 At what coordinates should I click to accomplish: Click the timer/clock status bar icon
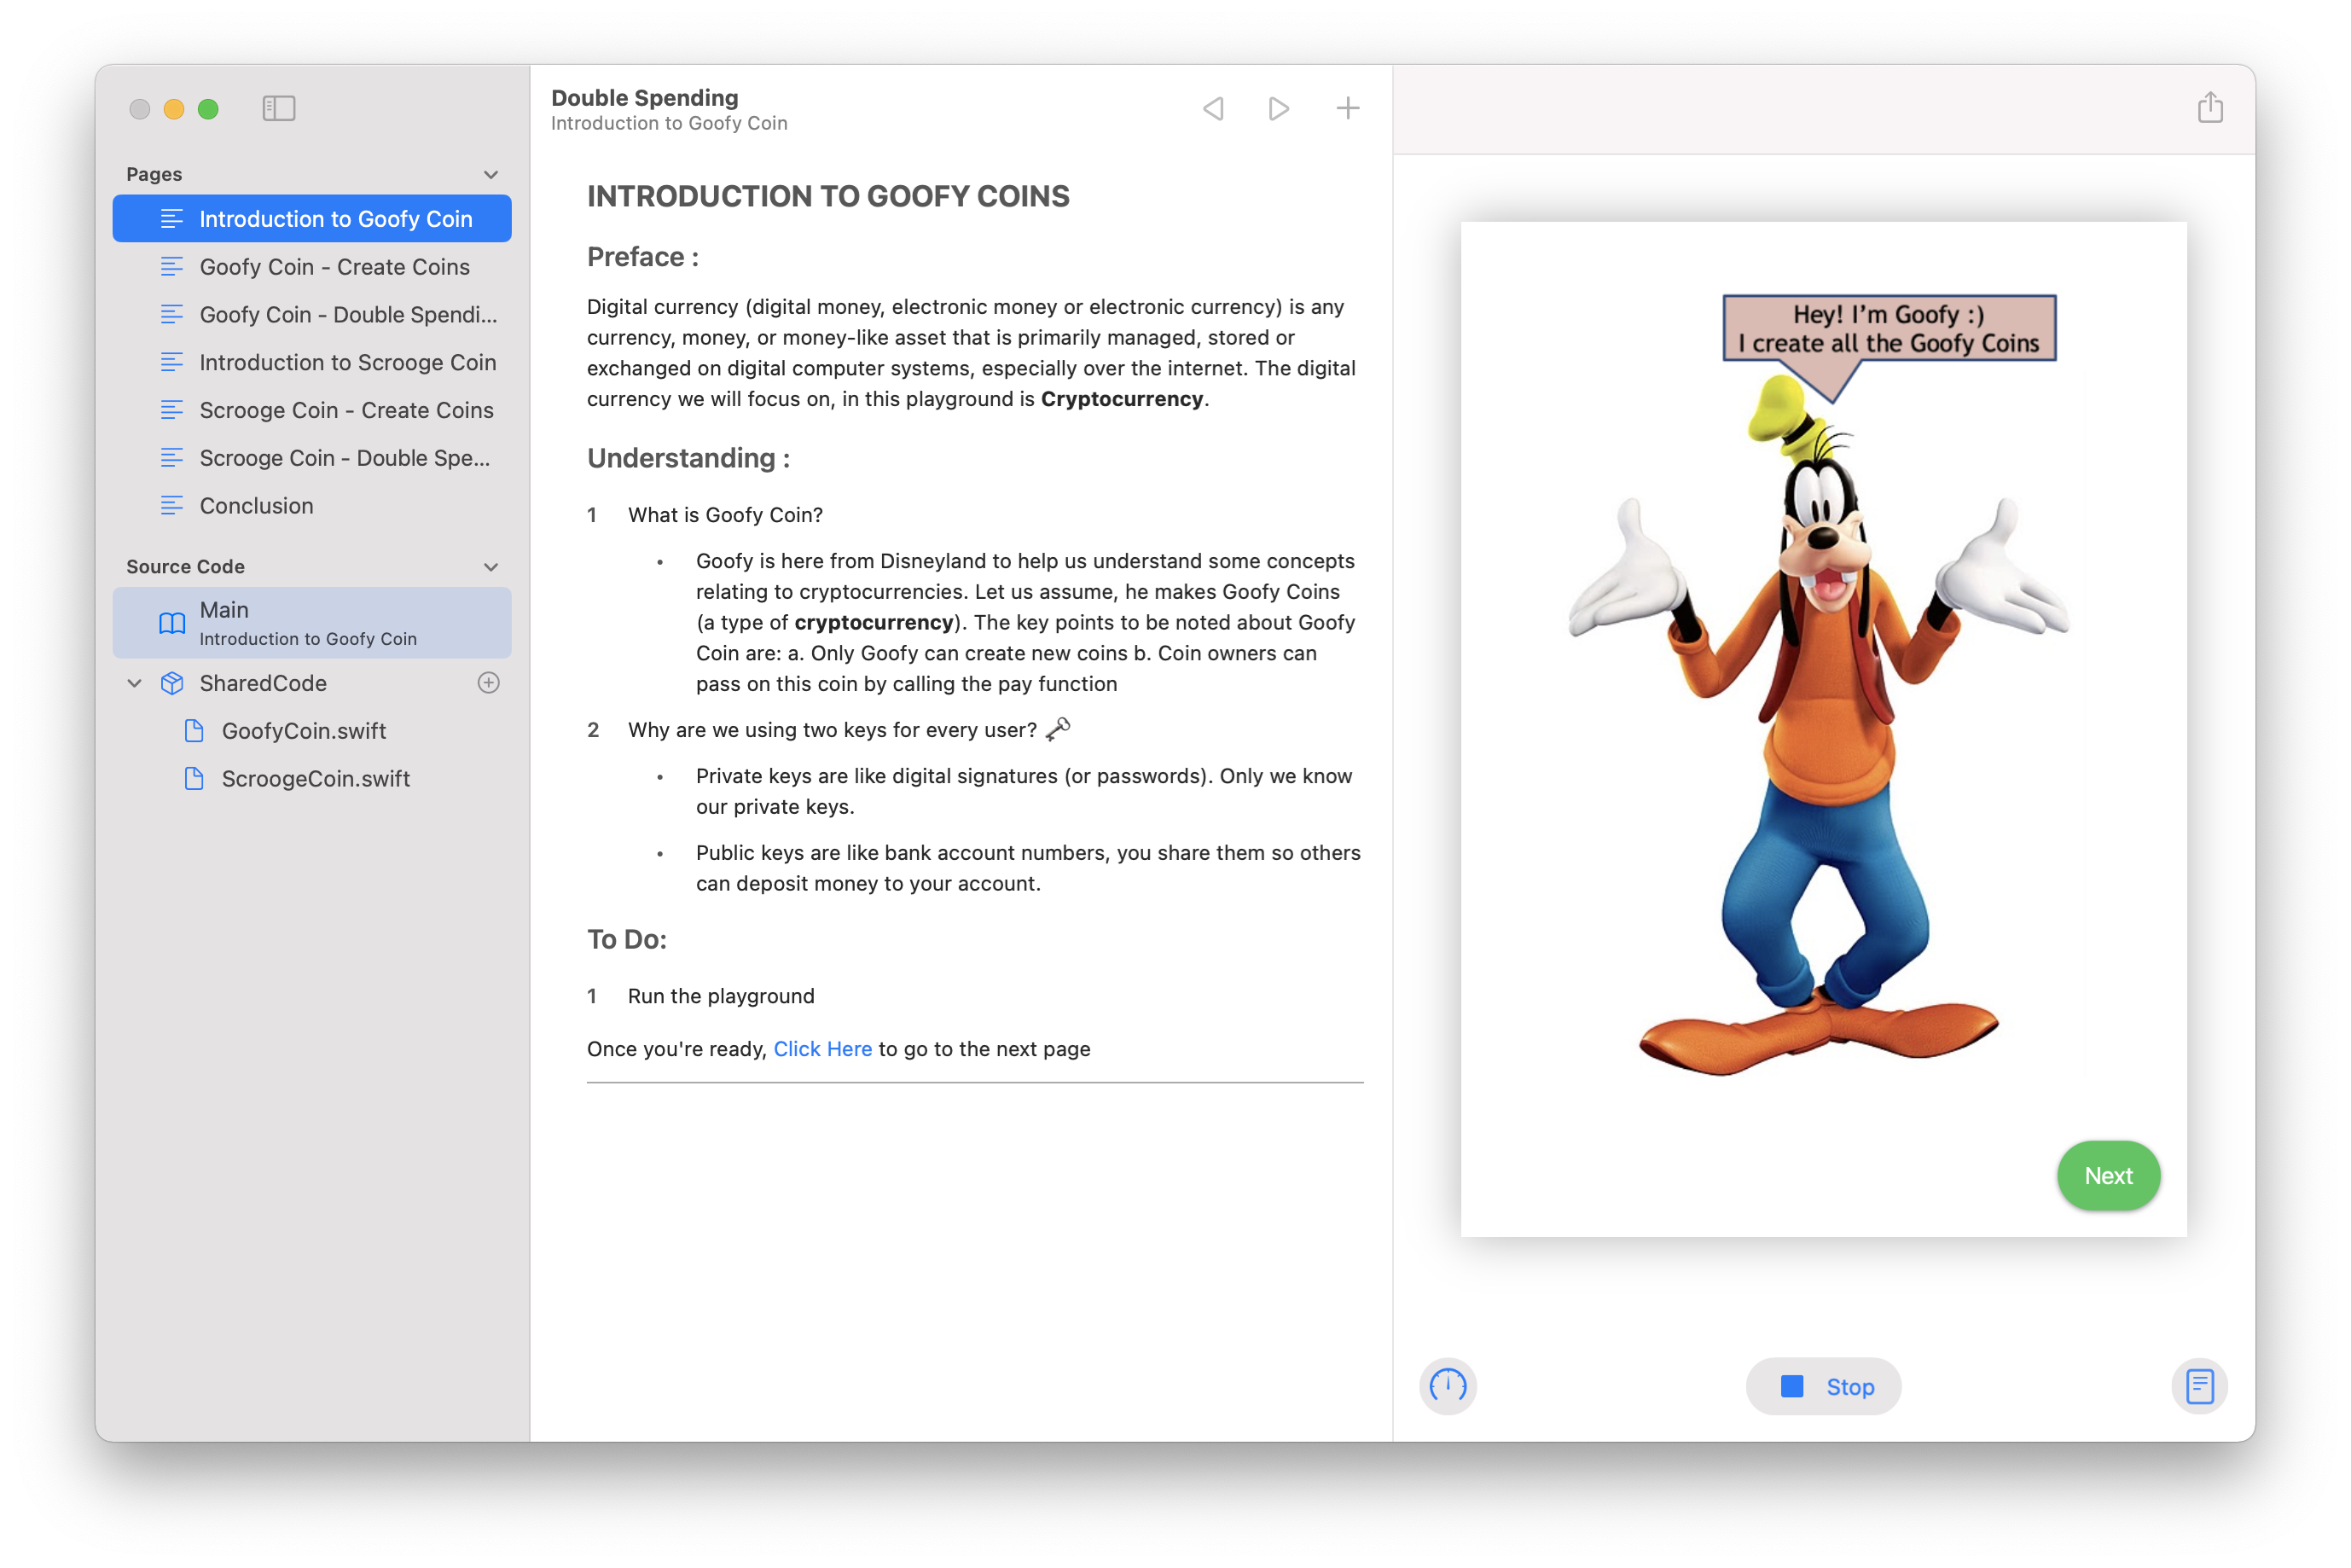tap(1448, 1386)
